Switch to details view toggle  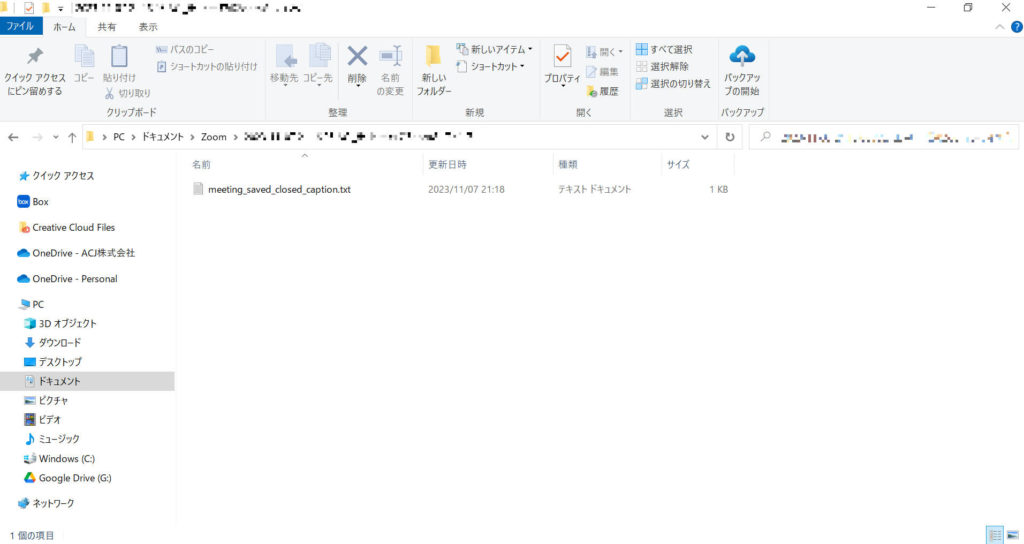tap(995, 535)
